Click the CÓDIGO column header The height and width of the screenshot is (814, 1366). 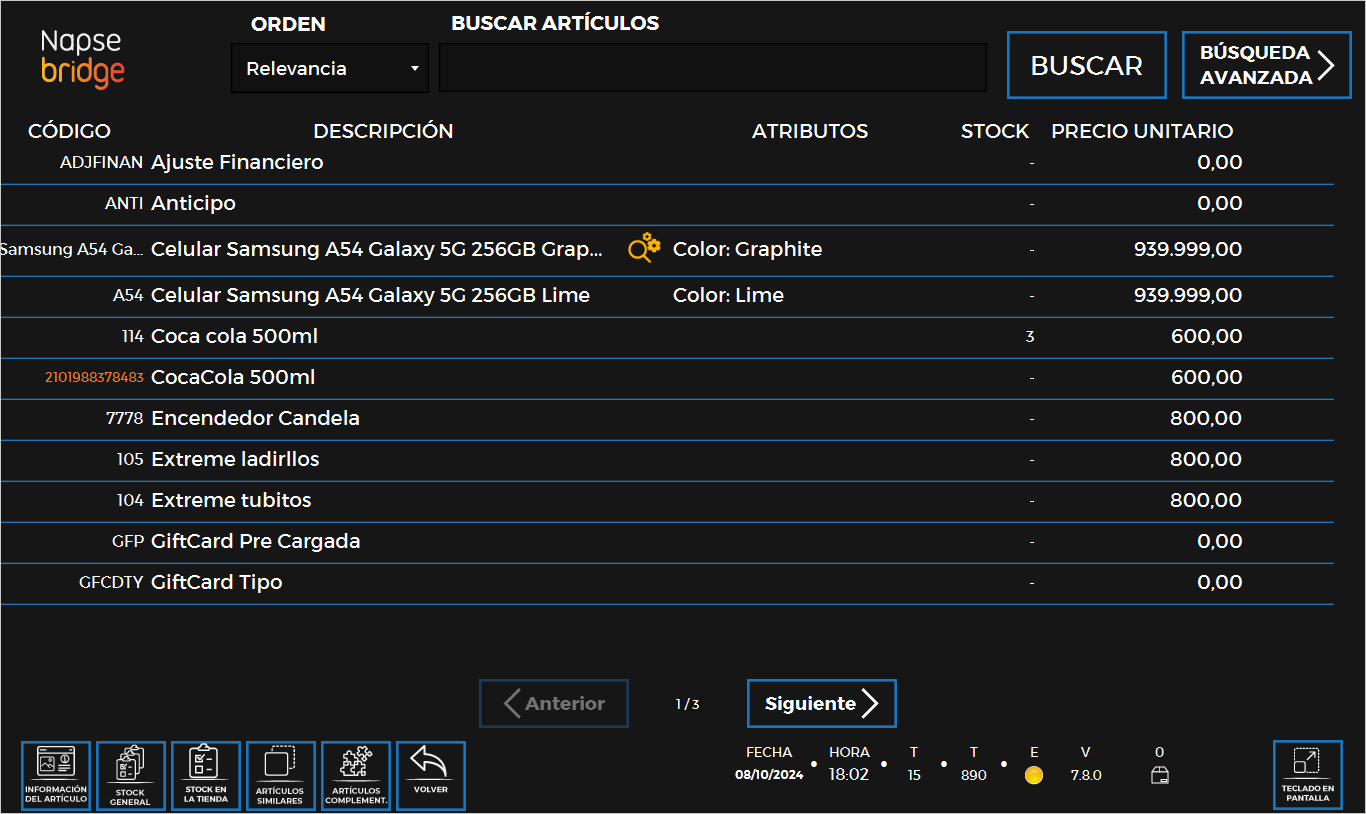tap(69, 131)
